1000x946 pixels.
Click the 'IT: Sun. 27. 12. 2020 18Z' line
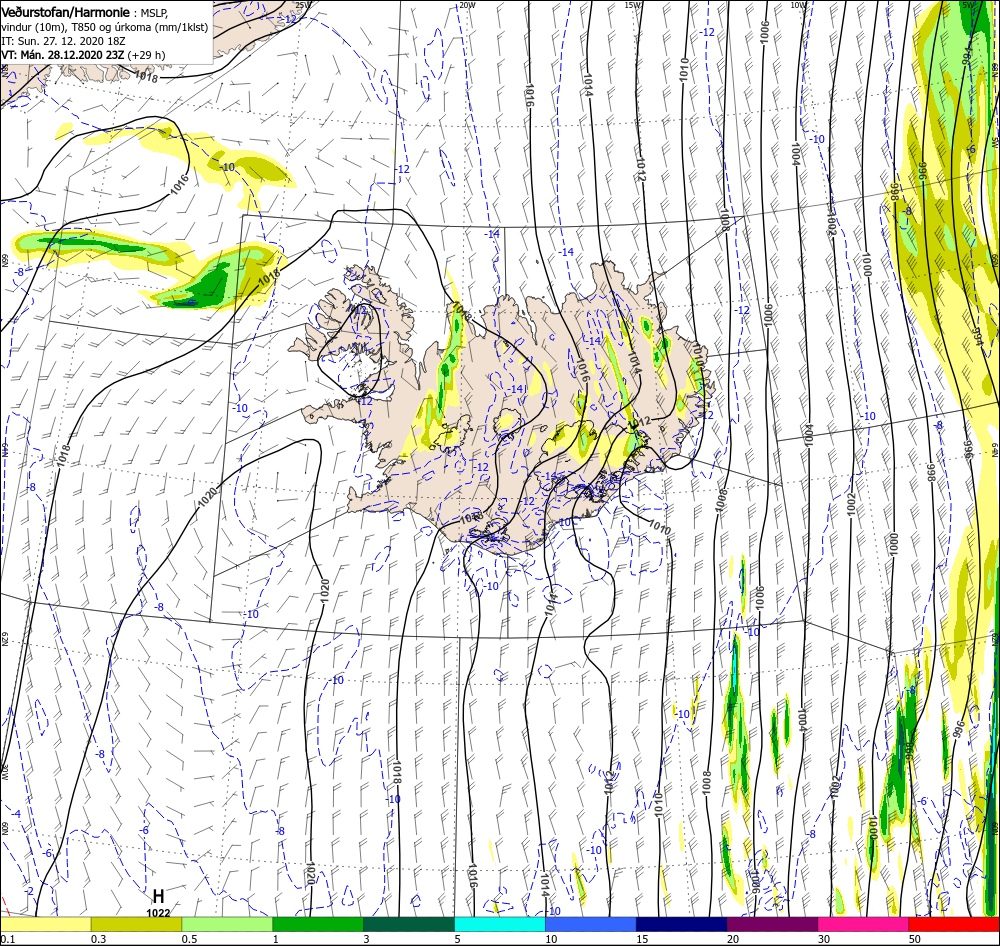[63, 41]
